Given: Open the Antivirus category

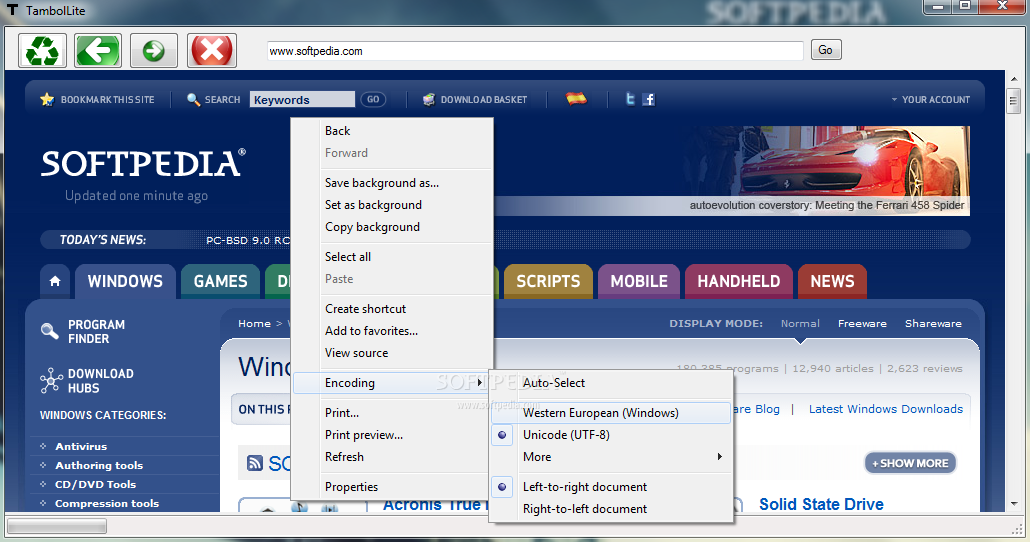Looking at the screenshot, I should [x=81, y=446].
